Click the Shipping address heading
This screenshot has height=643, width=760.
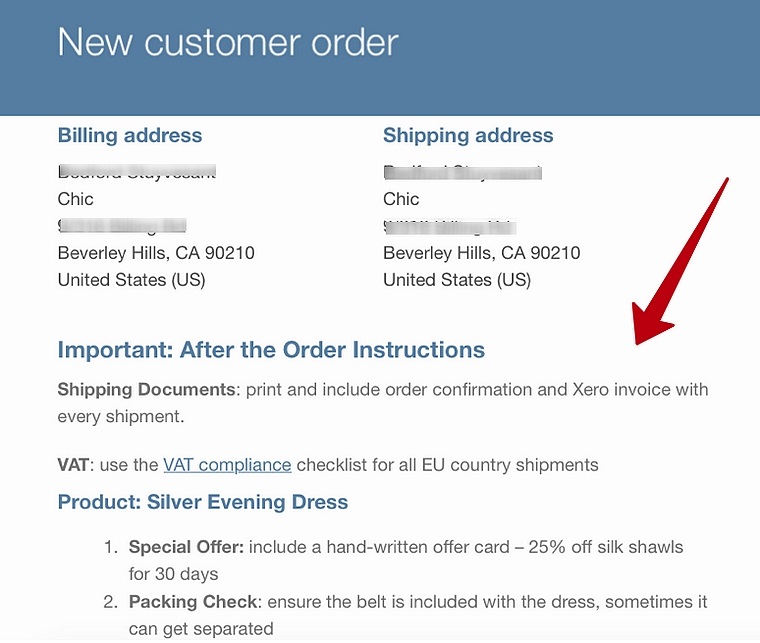[468, 136]
